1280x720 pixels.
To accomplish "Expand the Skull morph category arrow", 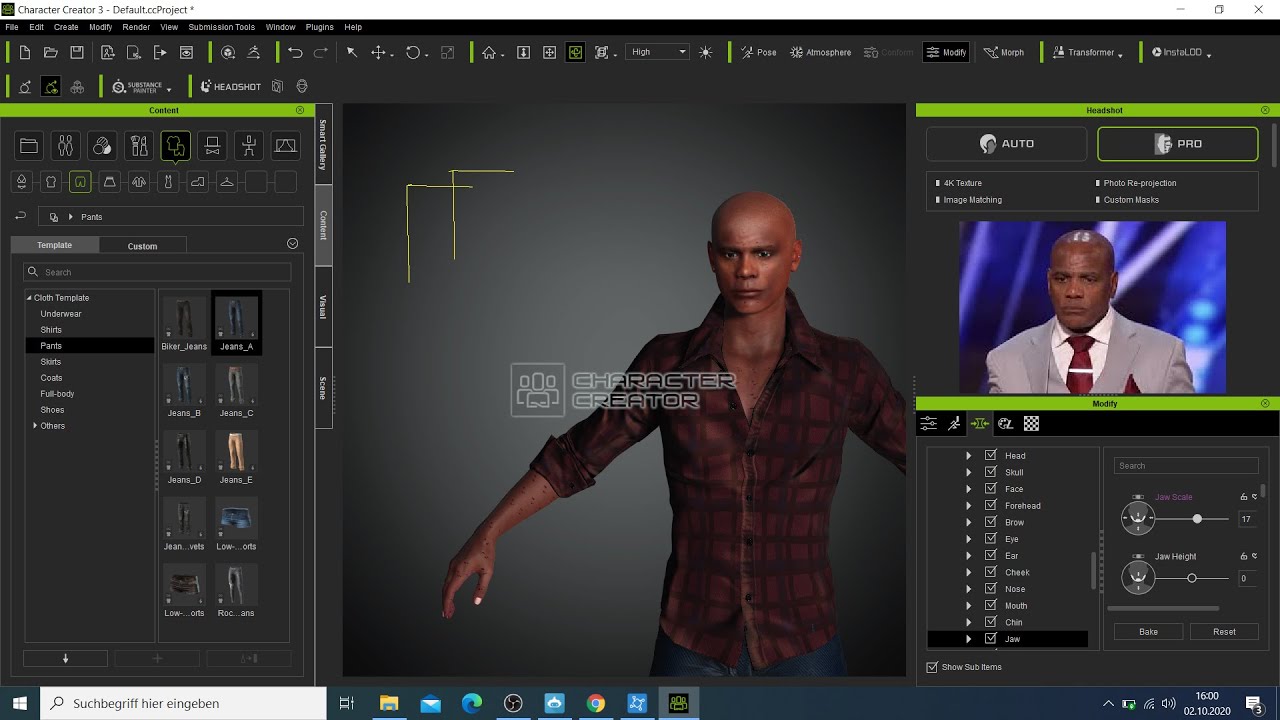I will point(968,472).
